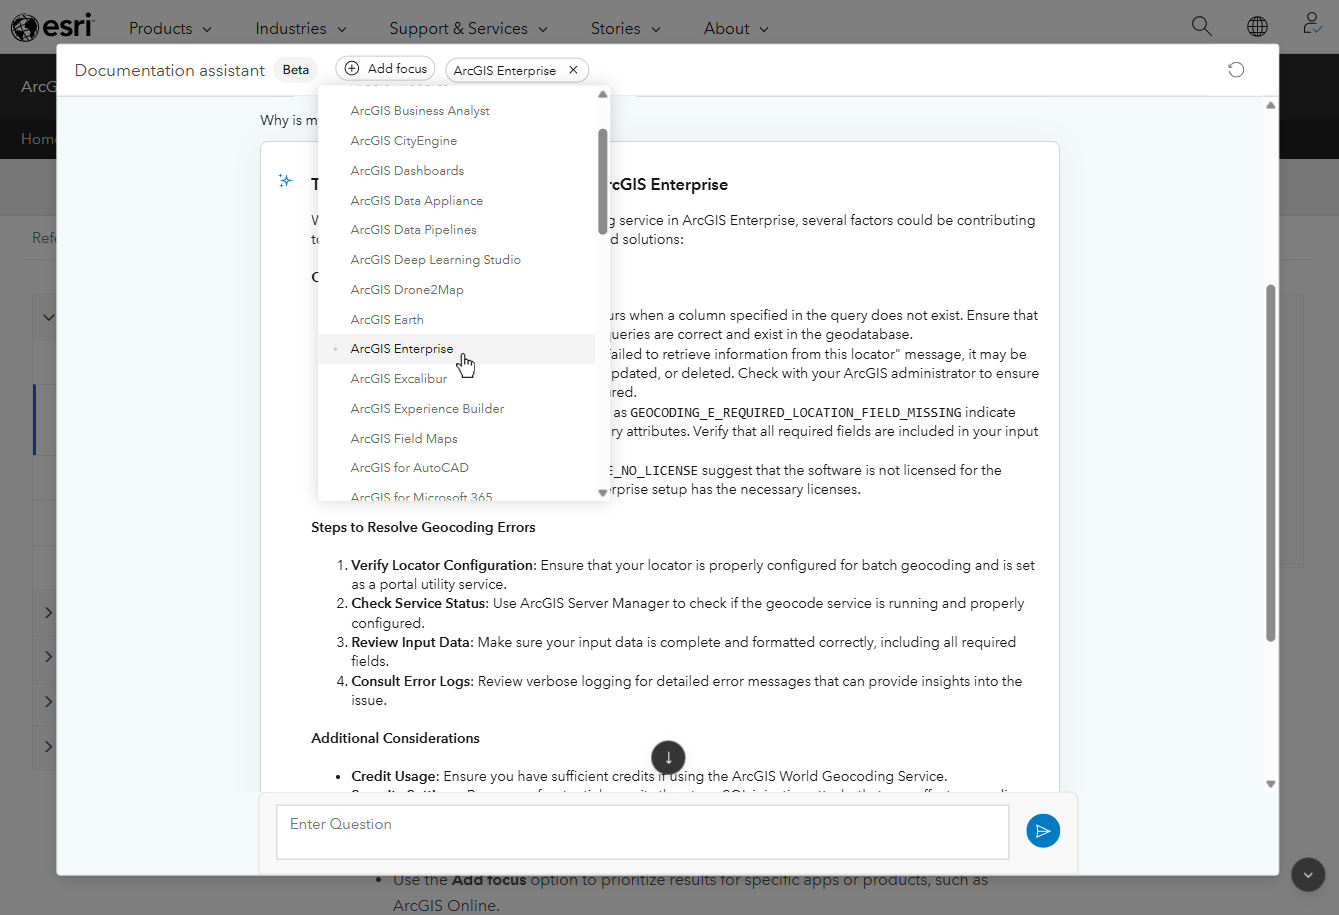The height and width of the screenshot is (915, 1339).
Task: Remove the ArcGIS Enterprise focus chip
Action: [573, 70]
